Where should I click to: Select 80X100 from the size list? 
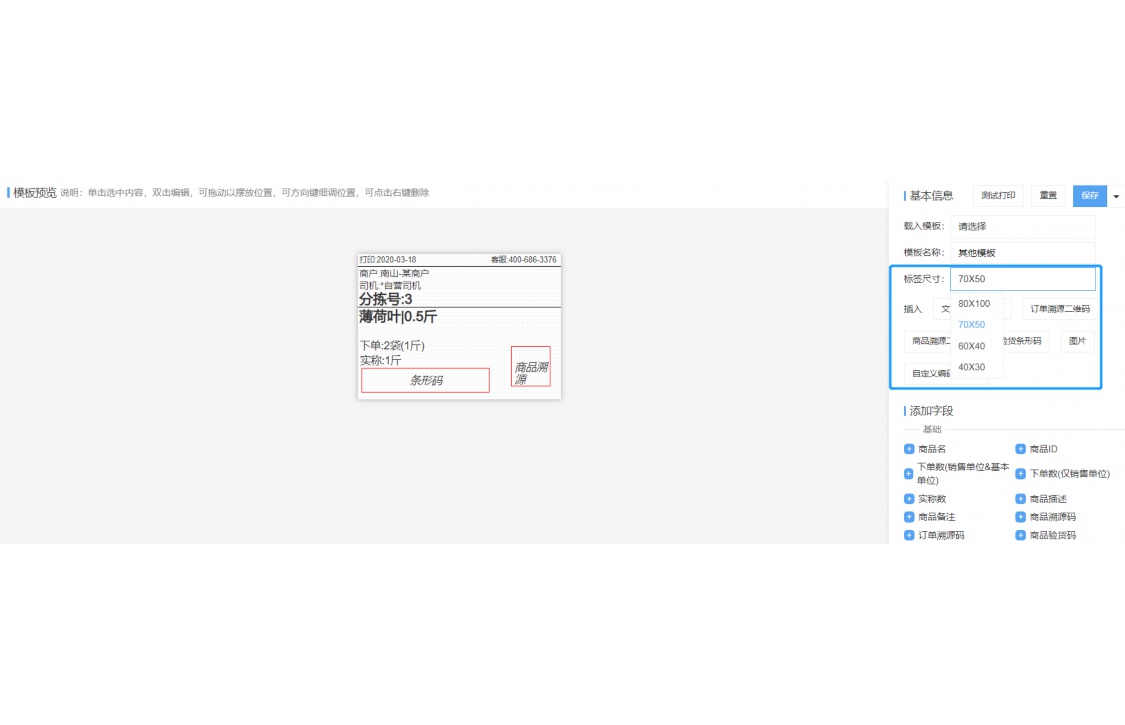pyautogui.click(x=974, y=303)
